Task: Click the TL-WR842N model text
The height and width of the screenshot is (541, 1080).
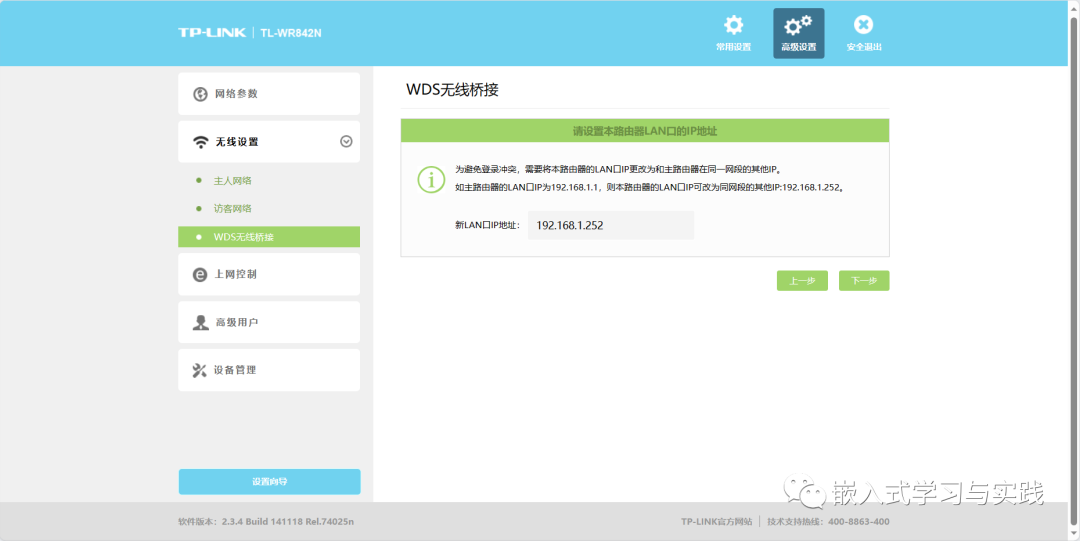Action: pyautogui.click(x=291, y=32)
